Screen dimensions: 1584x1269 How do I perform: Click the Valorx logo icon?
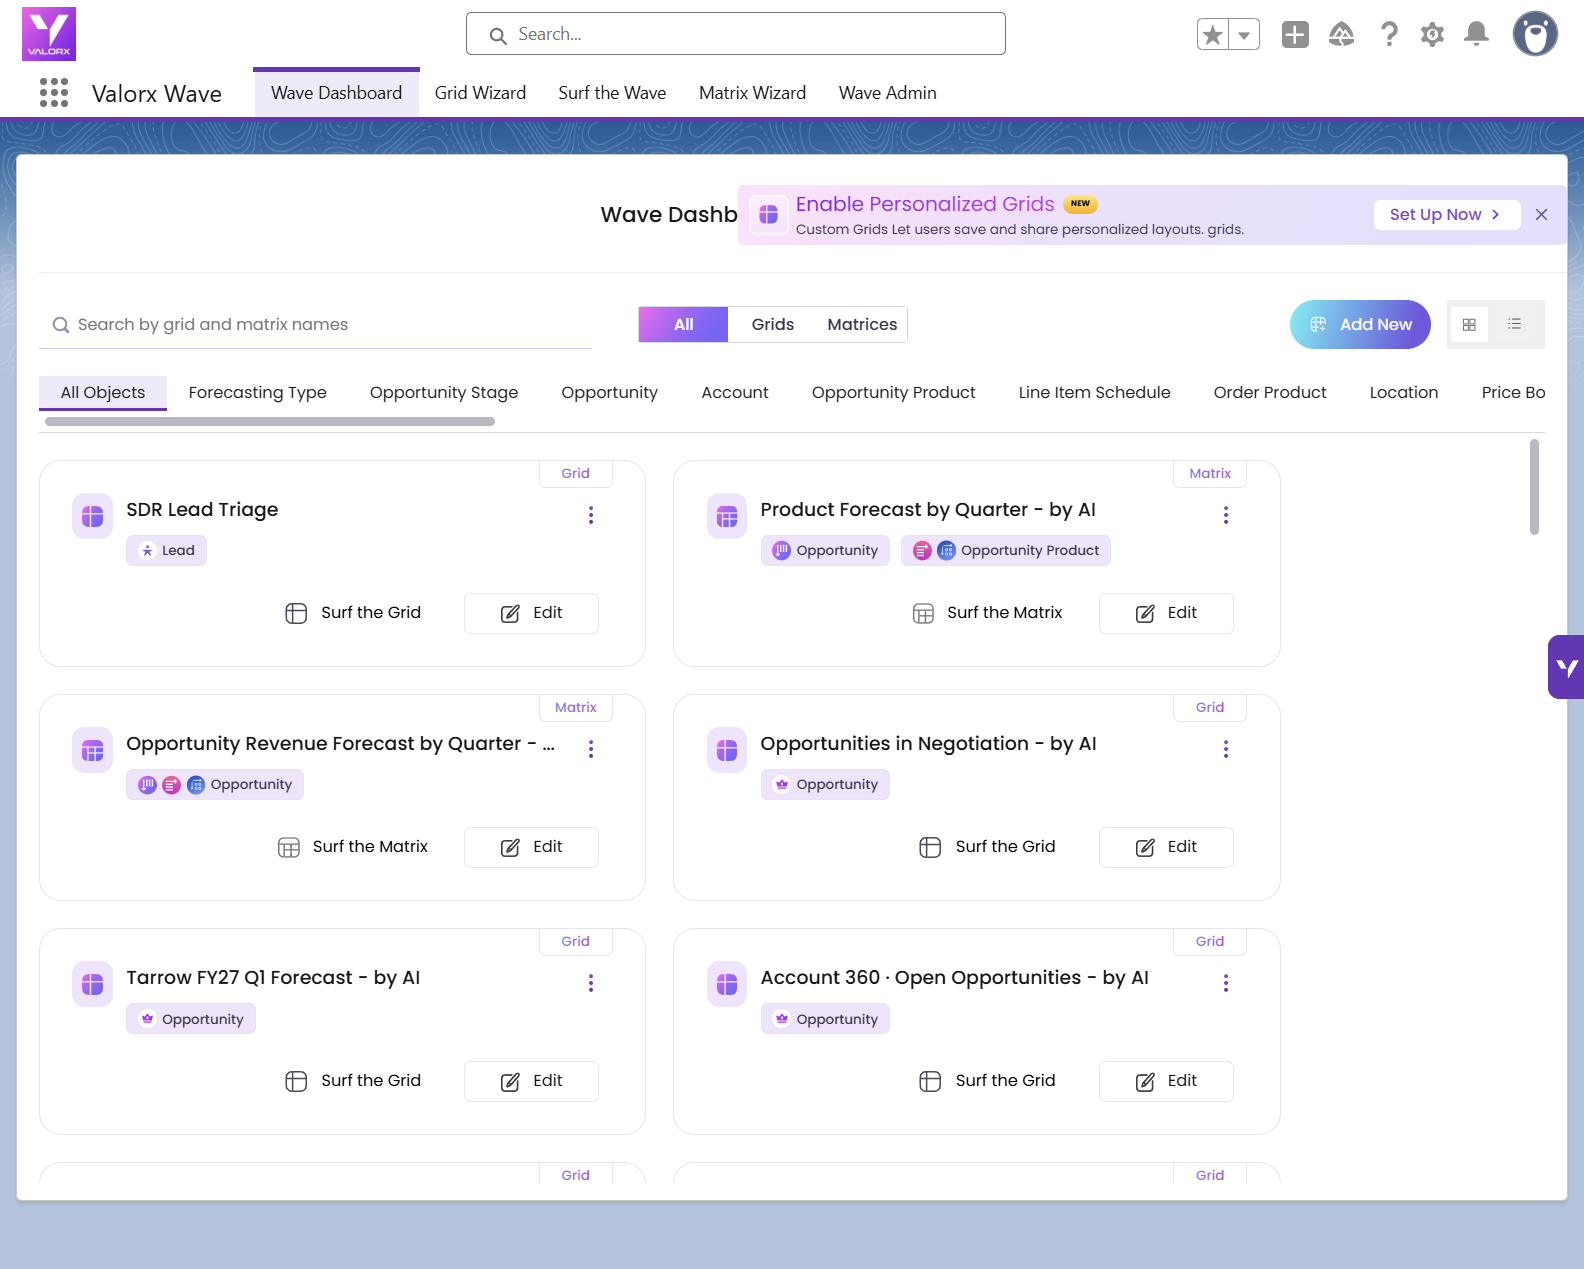[49, 34]
